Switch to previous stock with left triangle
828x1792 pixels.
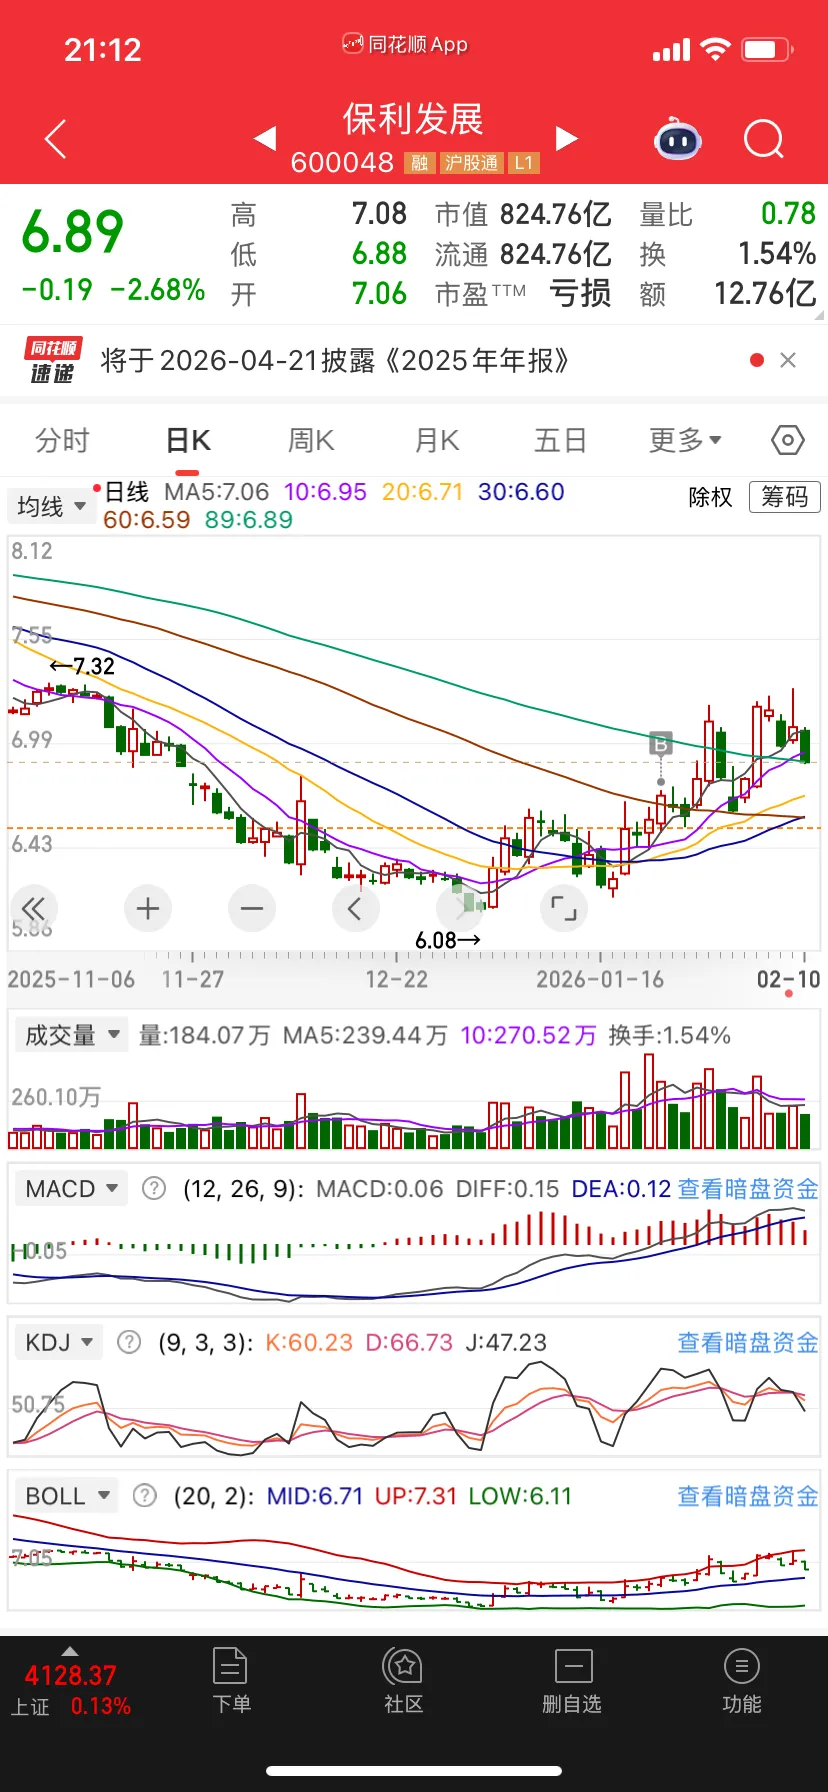[265, 138]
